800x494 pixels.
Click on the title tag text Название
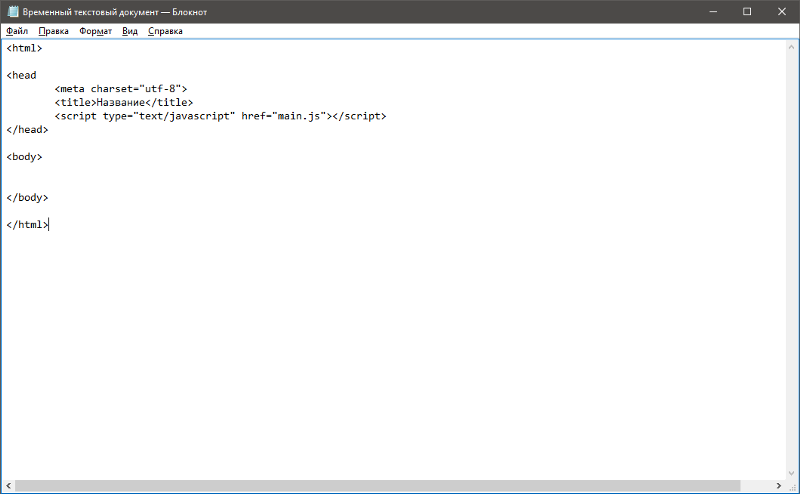click(122, 102)
